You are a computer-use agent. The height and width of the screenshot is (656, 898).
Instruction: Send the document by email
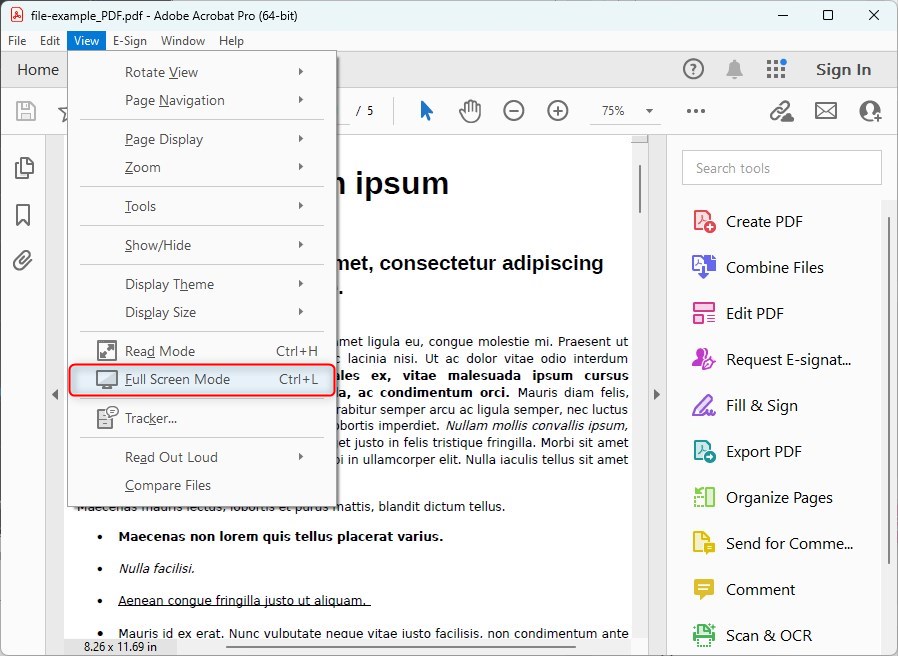825,111
